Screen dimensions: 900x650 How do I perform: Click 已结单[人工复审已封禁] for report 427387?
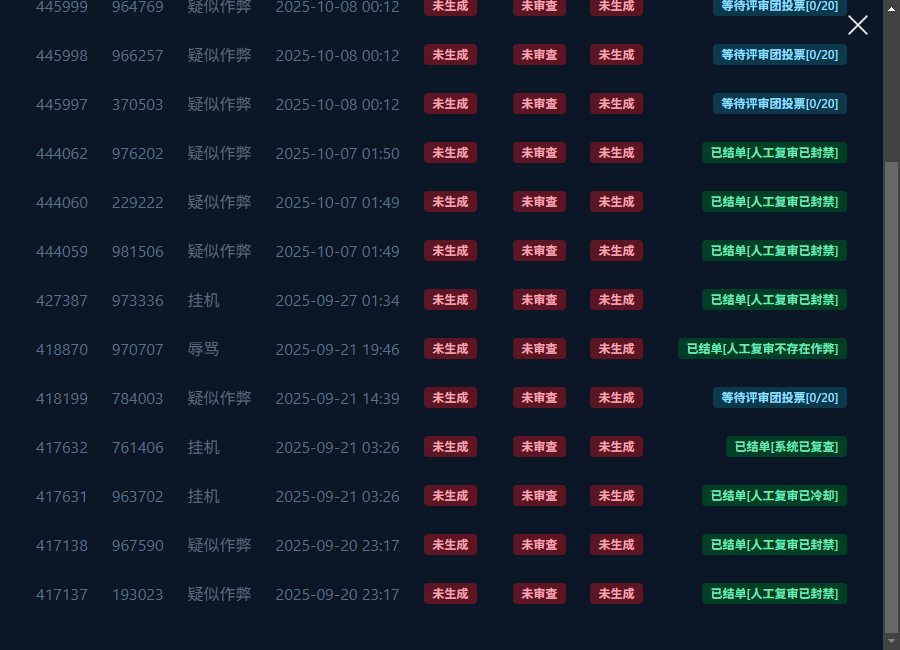(x=774, y=300)
